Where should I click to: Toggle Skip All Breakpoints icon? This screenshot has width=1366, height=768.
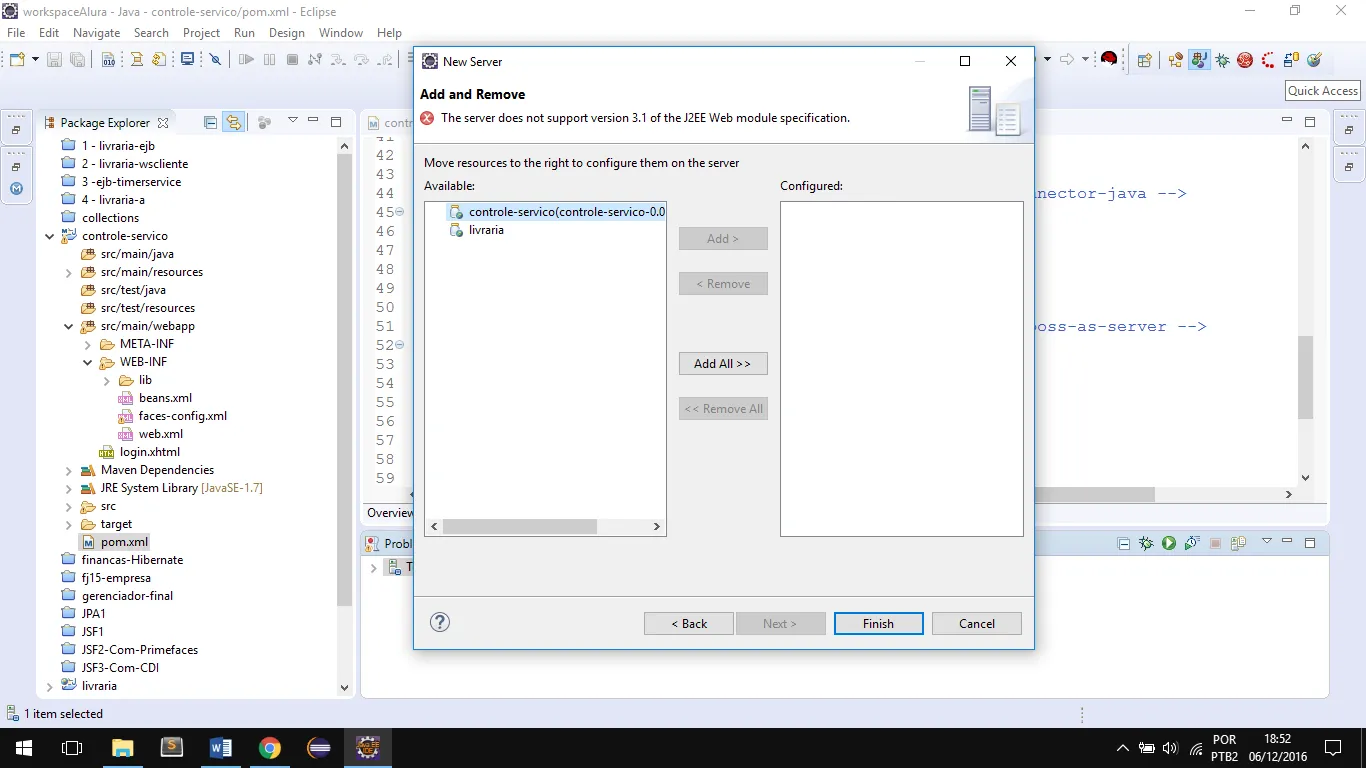[x=215, y=60]
